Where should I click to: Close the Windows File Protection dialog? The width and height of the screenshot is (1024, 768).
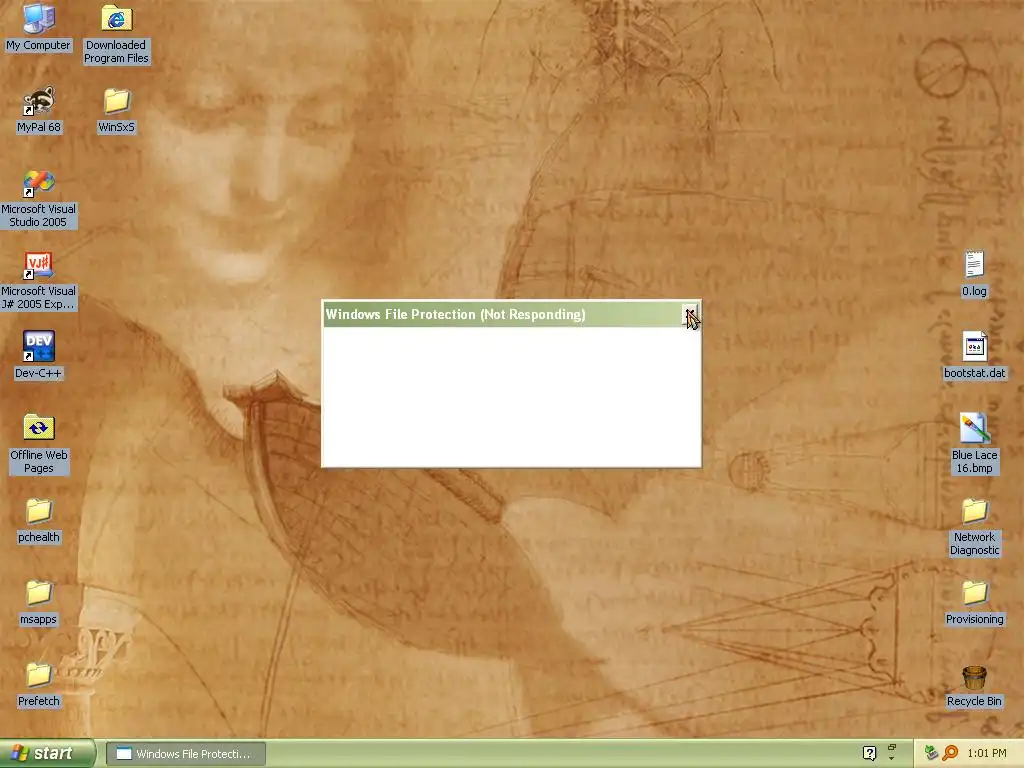pyautogui.click(x=690, y=315)
